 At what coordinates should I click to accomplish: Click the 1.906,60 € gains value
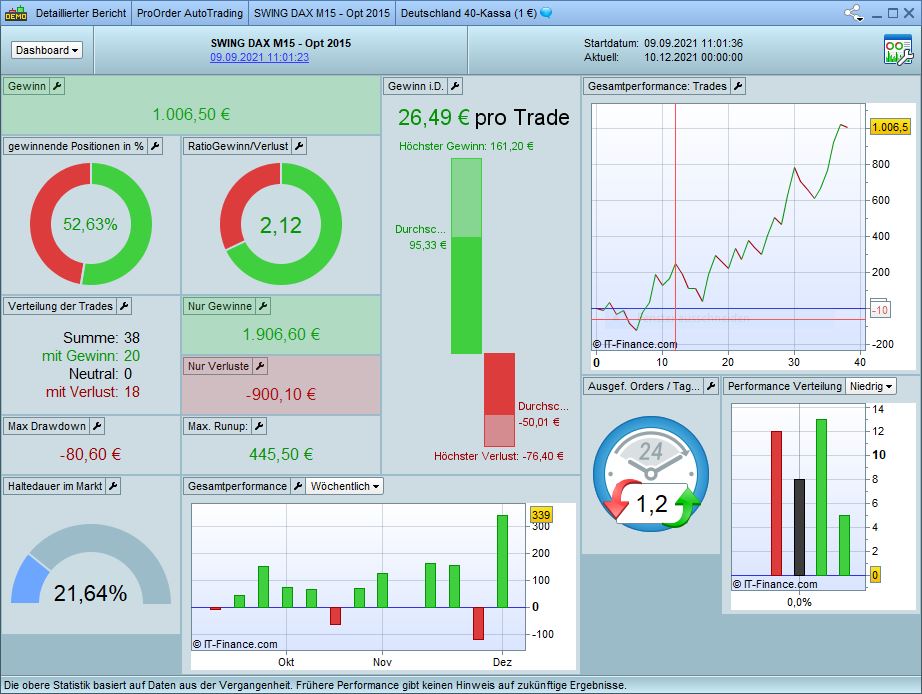281,334
